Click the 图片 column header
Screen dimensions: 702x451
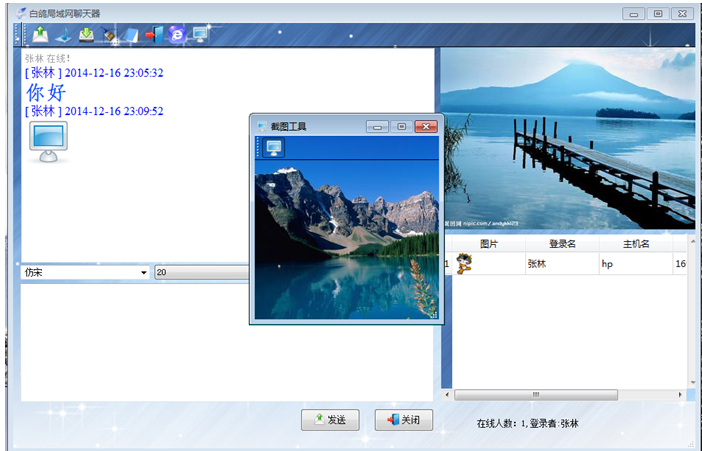click(x=488, y=244)
